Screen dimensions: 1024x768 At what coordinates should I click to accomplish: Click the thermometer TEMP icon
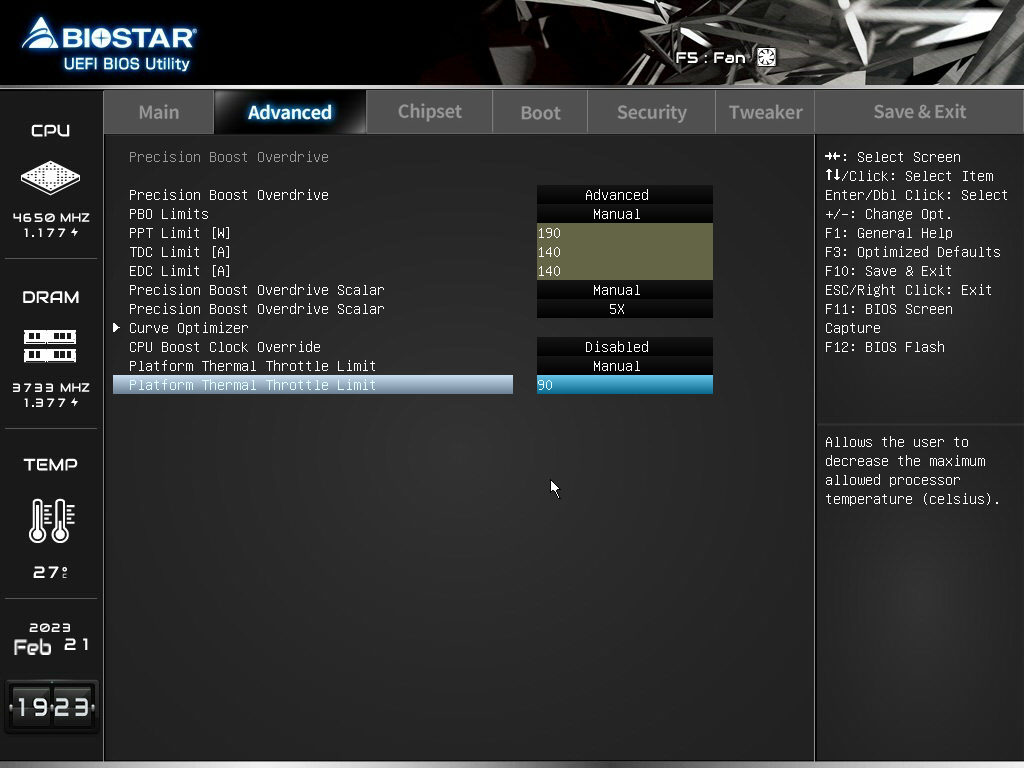52,520
